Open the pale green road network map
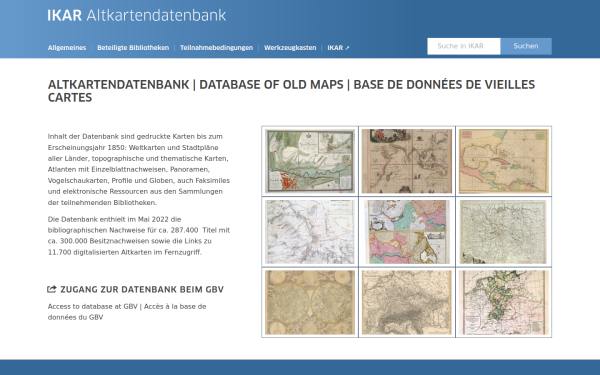Image resolution: width=600 pixels, height=375 pixels. tap(504, 232)
